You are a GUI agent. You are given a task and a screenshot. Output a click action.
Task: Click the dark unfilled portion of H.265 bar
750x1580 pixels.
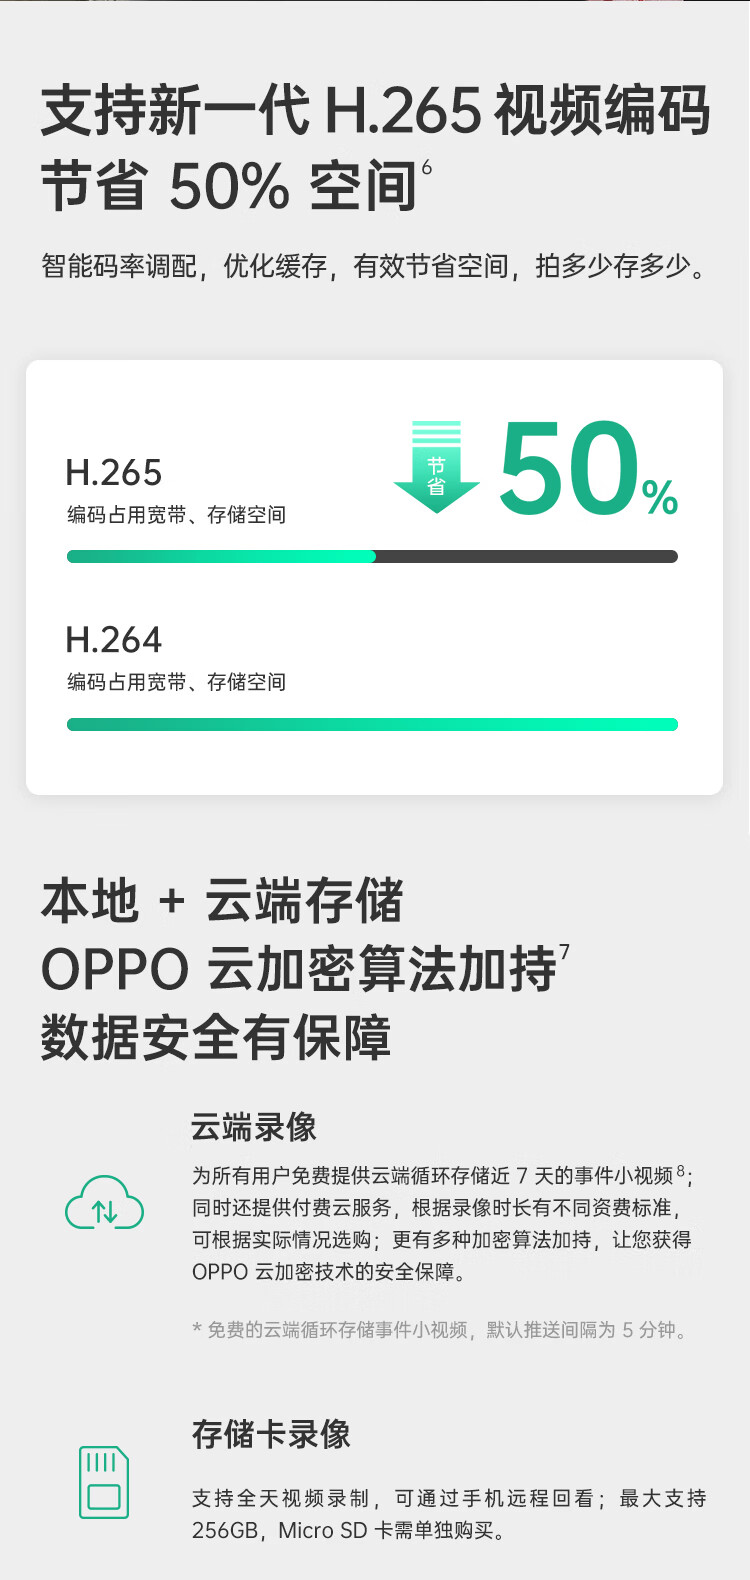pyautogui.click(x=527, y=557)
